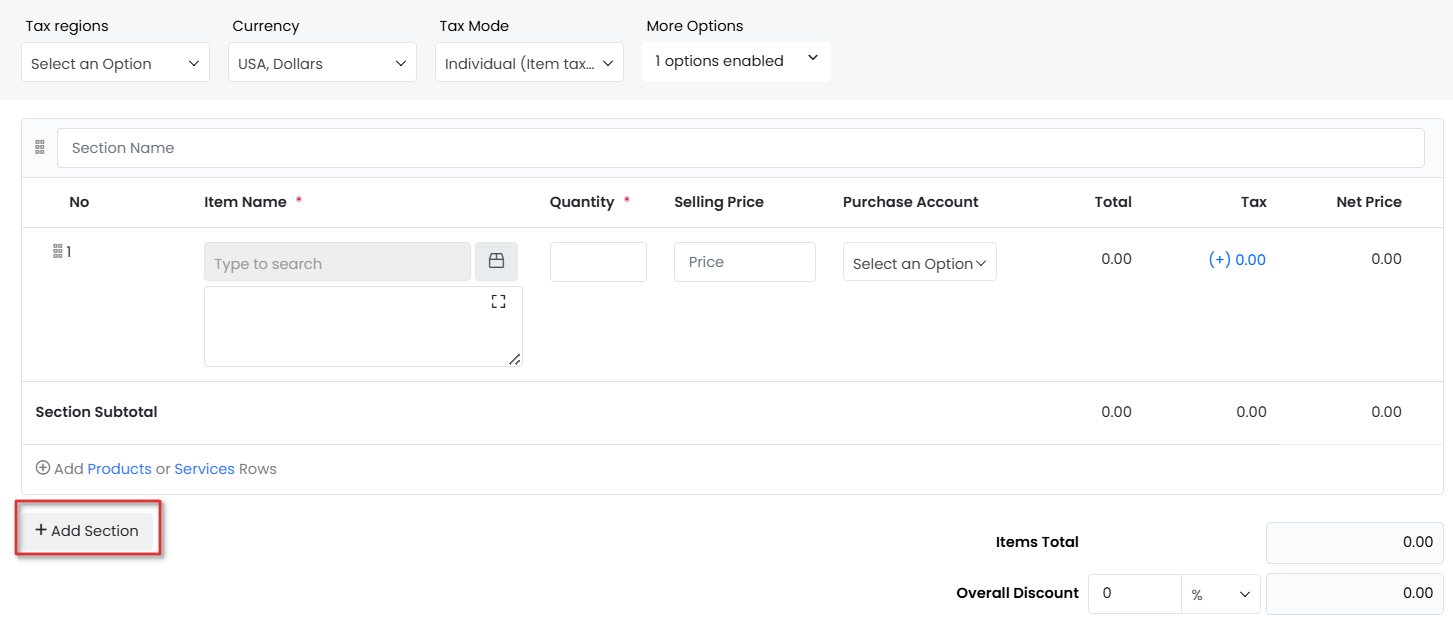This screenshot has height=624, width=1453.
Task: Expand the item description with fullscreen icon
Action: 498,301
